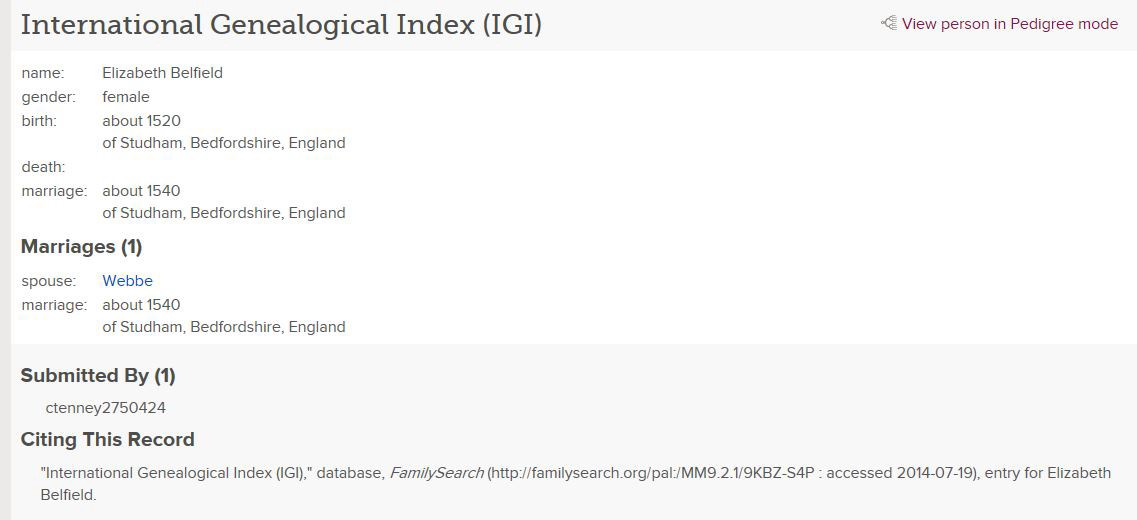Select the name value Elizabeth Belfield
1137x520 pixels.
(162, 73)
